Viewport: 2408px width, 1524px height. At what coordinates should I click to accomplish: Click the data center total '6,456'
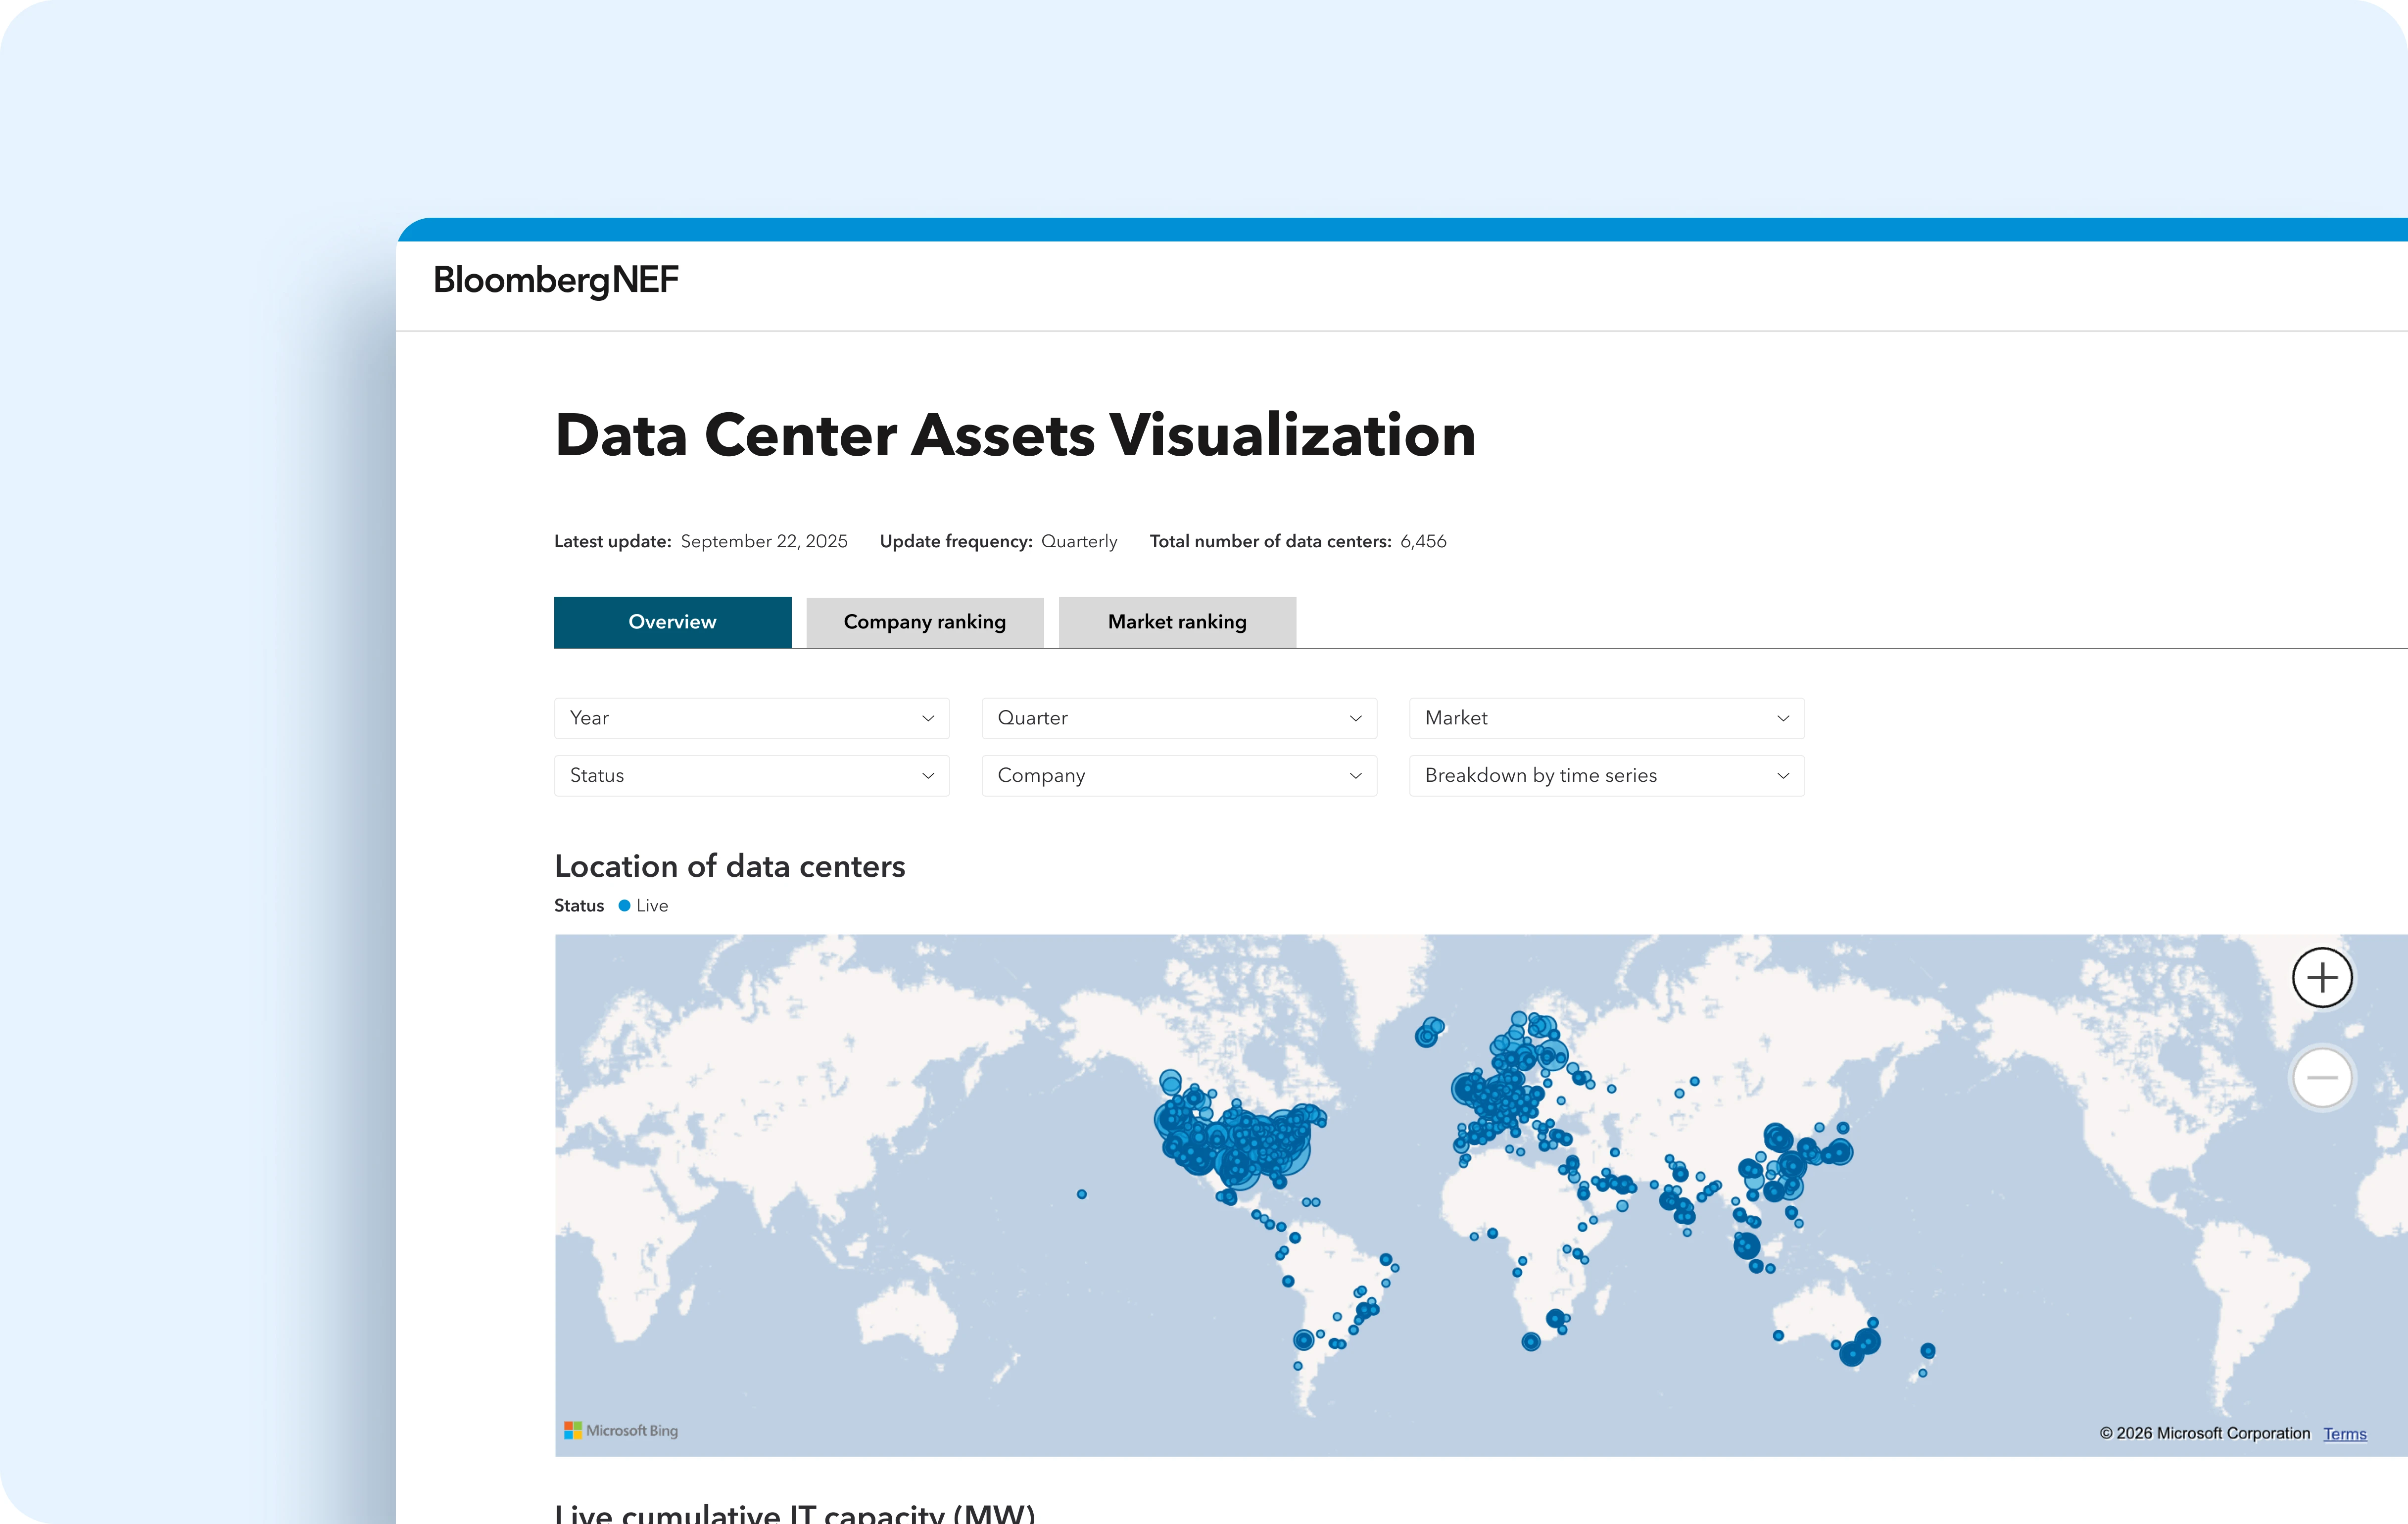coord(1423,541)
